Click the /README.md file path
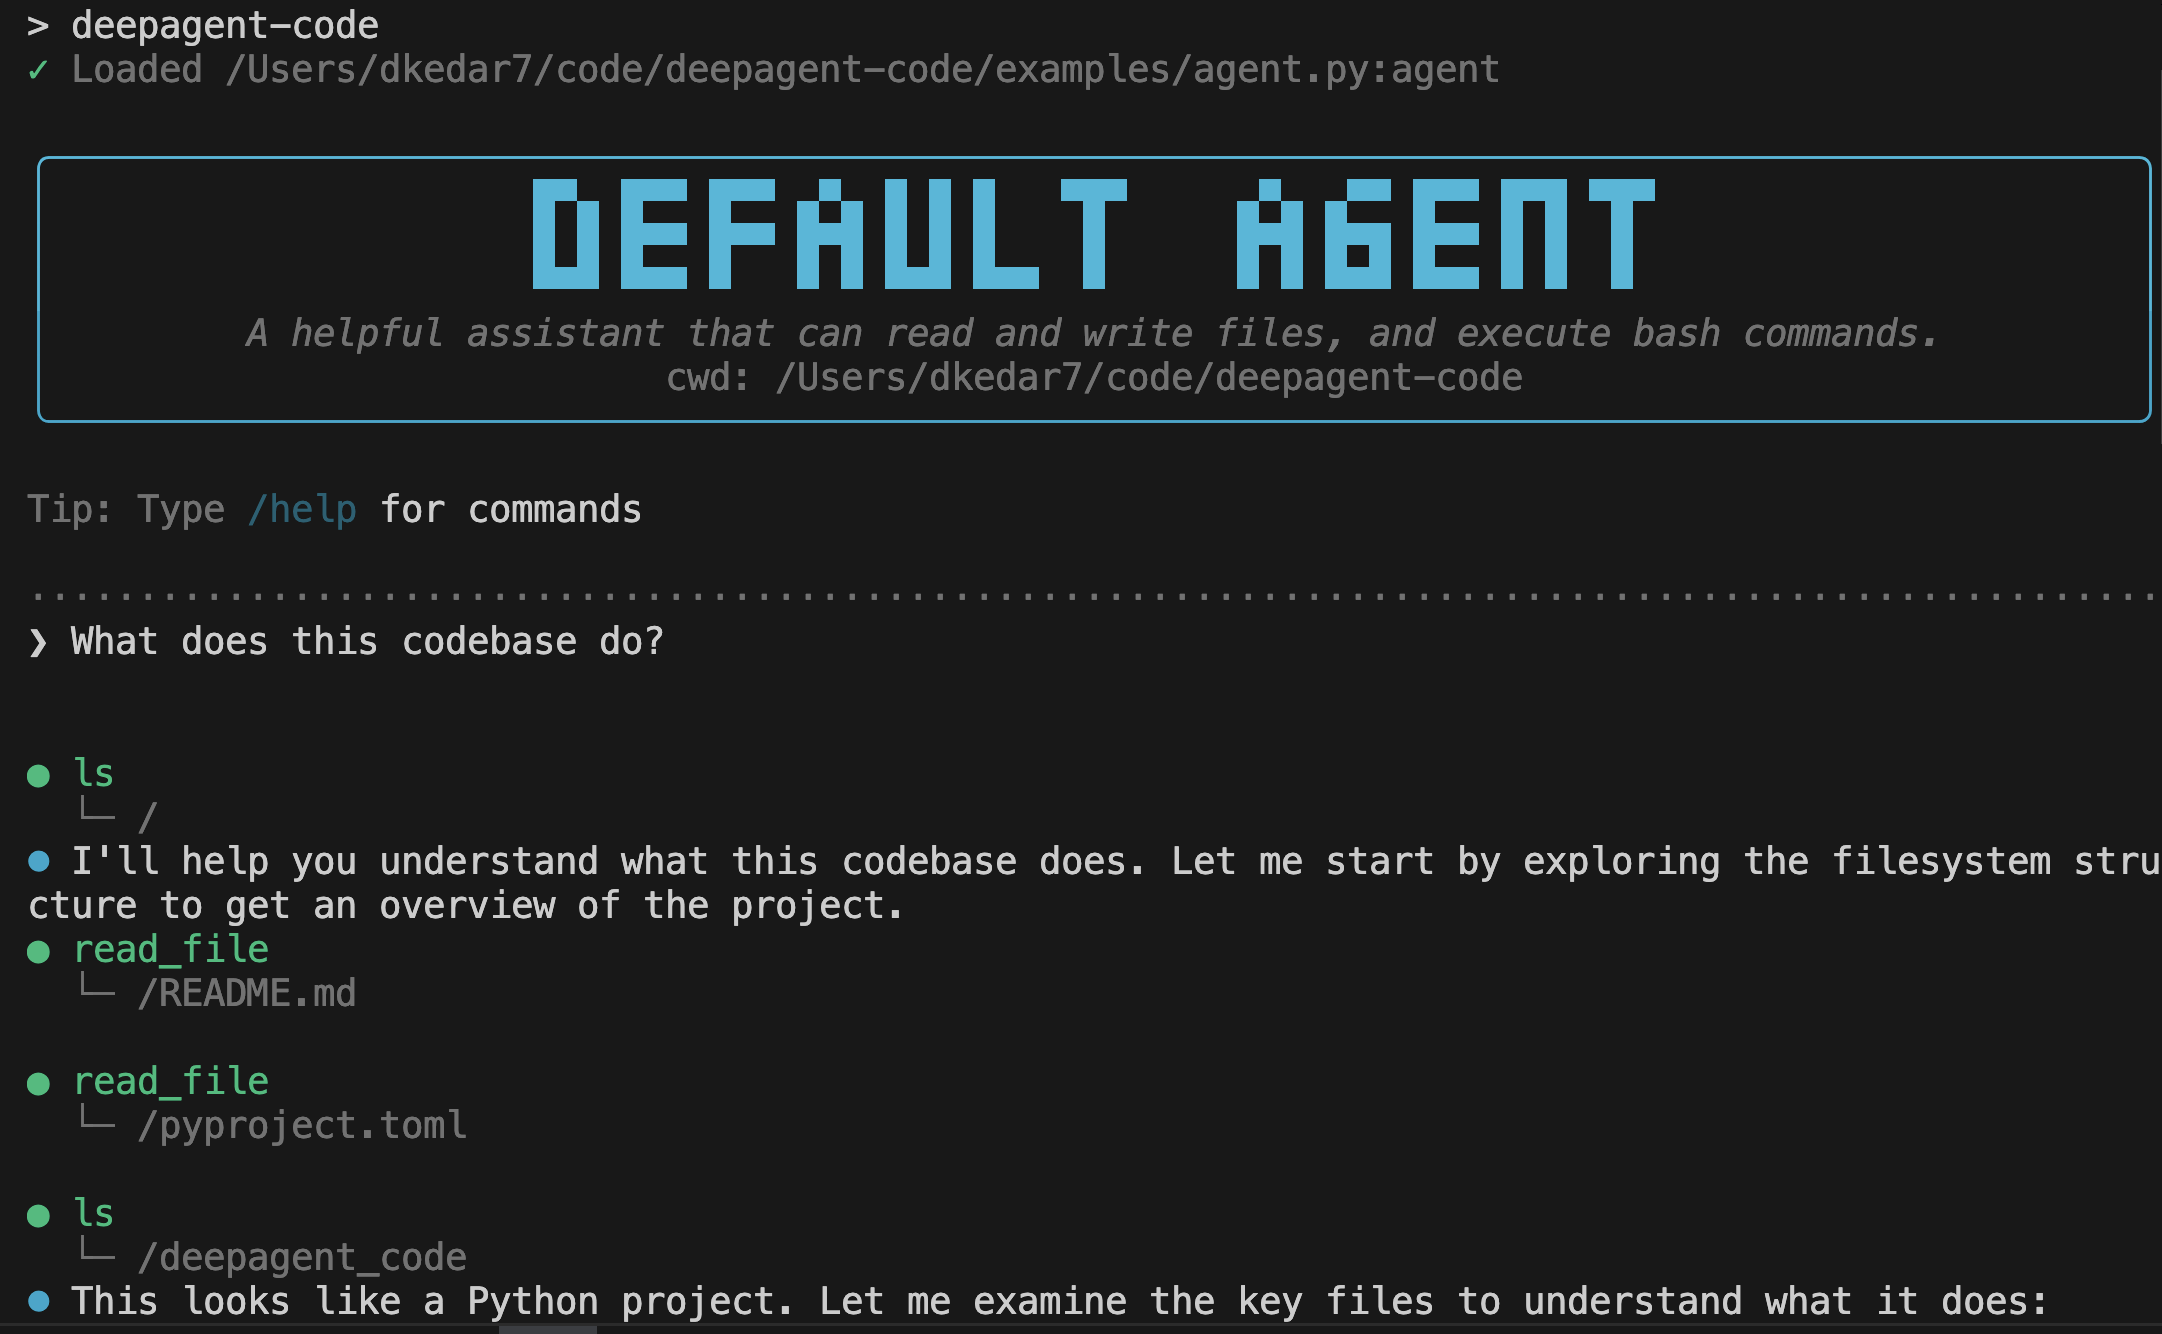Image resolution: width=2162 pixels, height=1334 pixels. click(247, 993)
